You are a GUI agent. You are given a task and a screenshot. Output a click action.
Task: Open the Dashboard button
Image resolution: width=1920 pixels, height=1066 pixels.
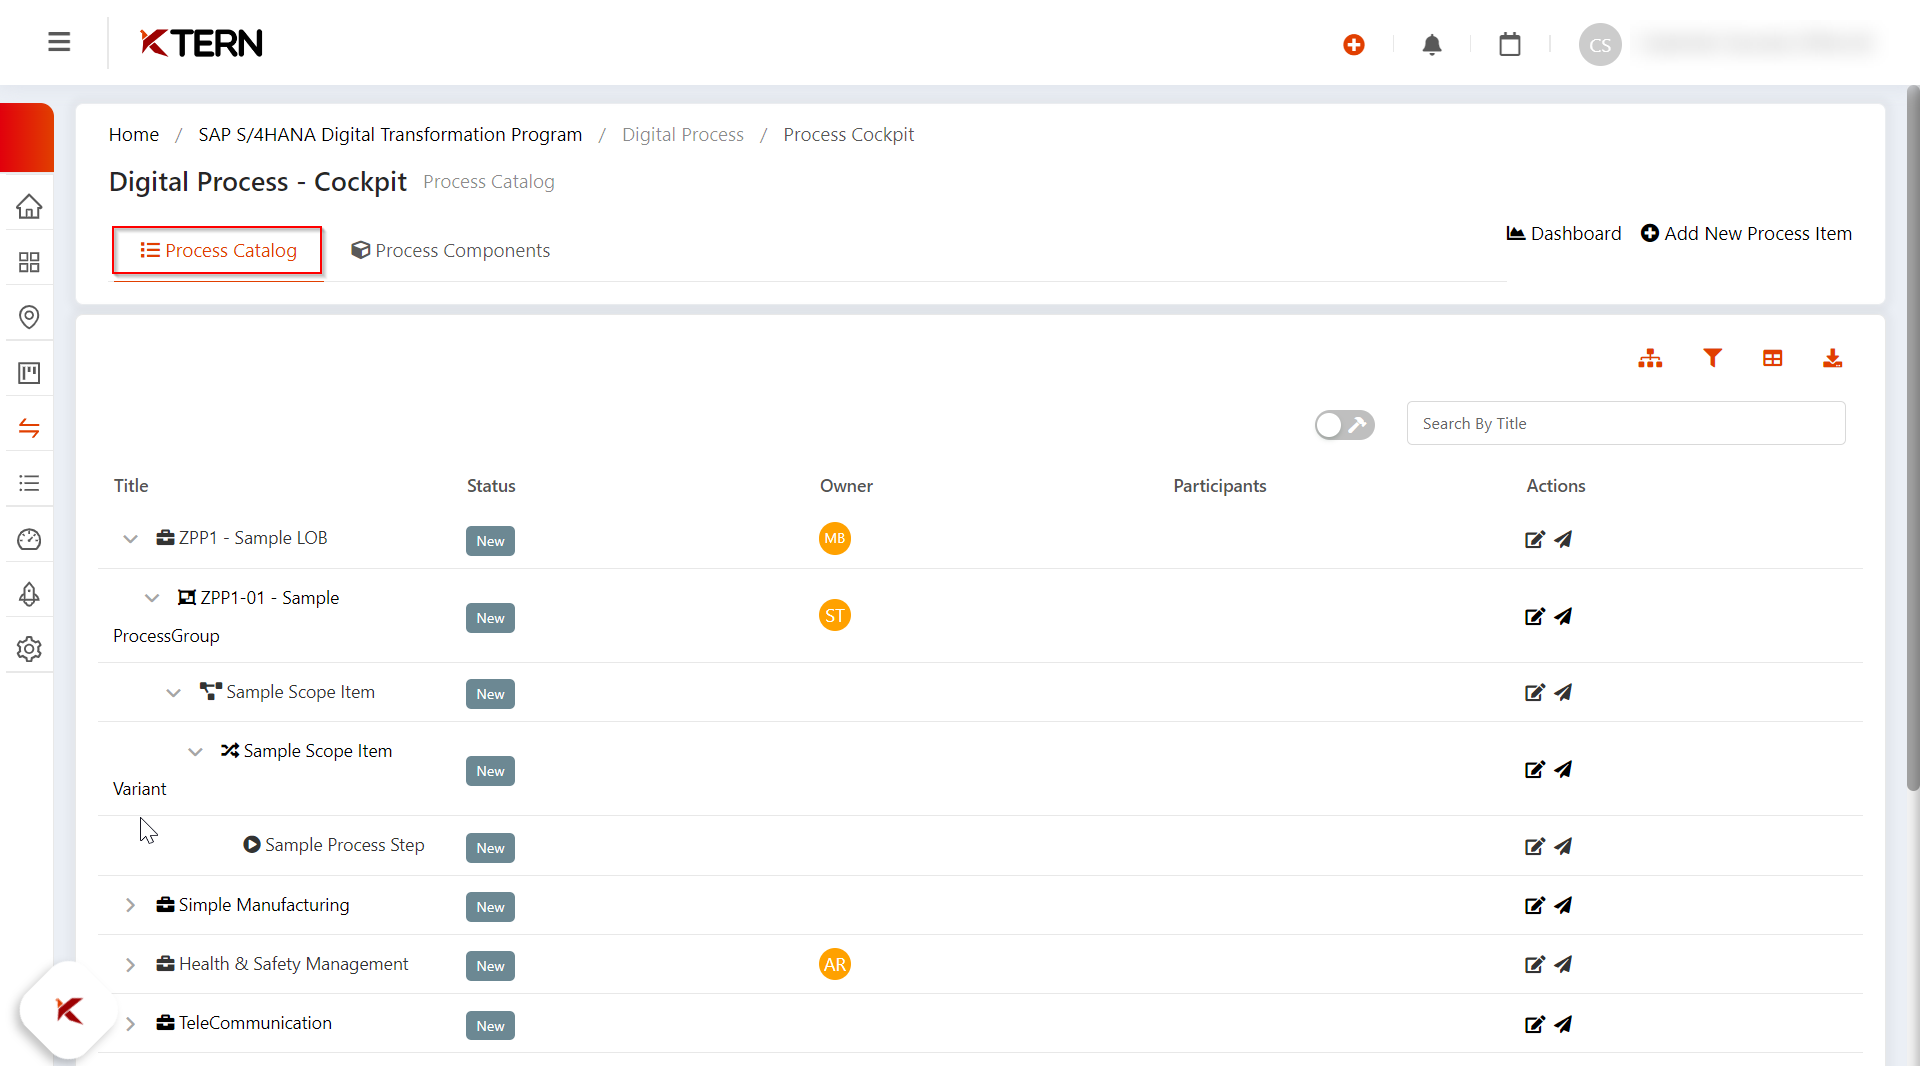[x=1564, y=234]
